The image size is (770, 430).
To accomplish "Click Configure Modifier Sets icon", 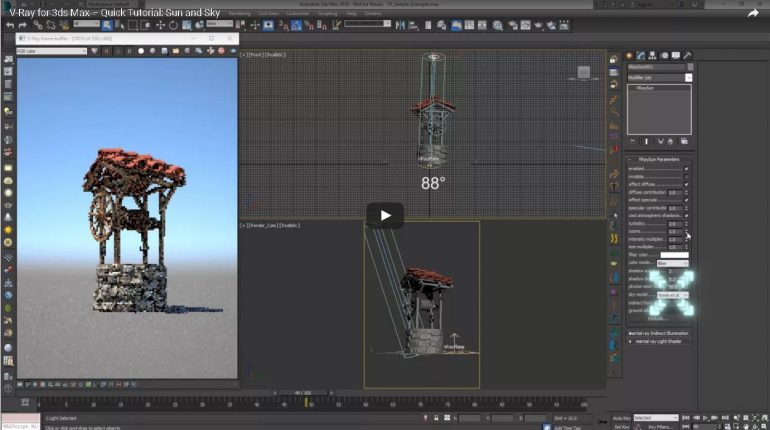I will click(x=684, y=141).
